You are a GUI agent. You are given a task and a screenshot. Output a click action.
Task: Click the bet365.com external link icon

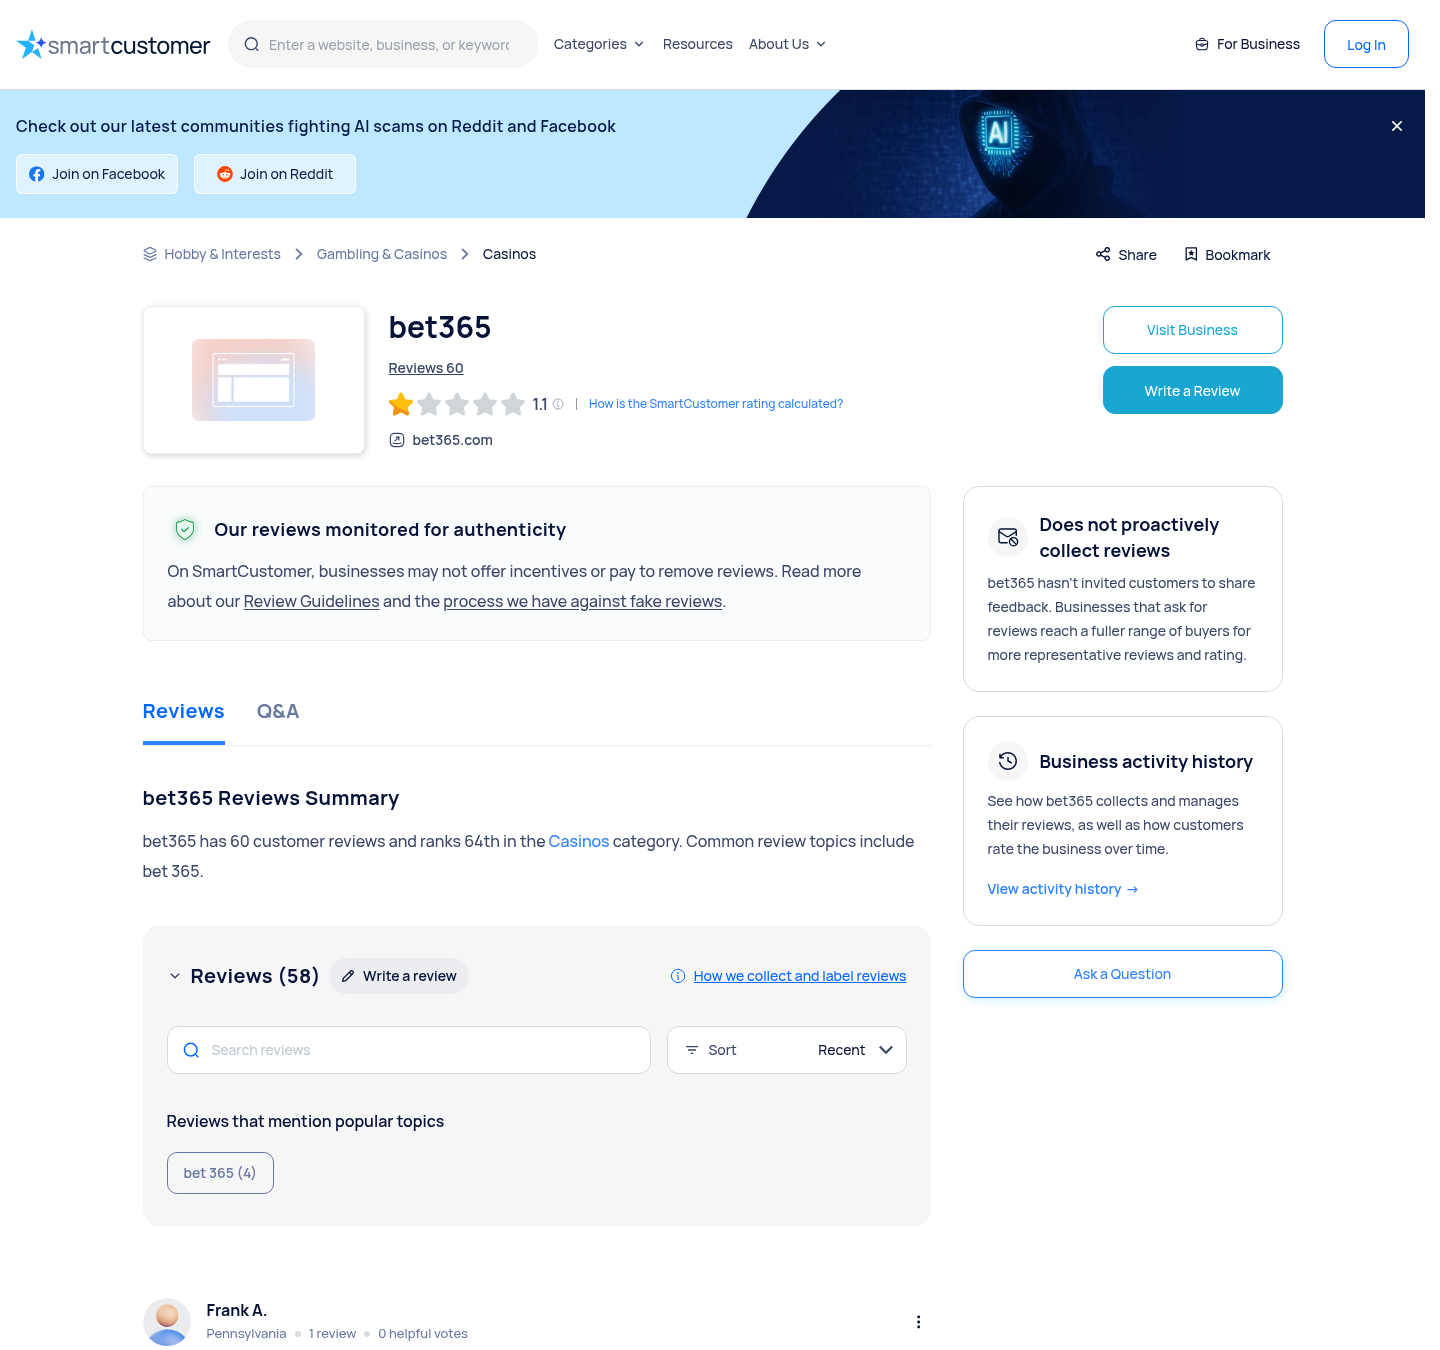point(397,440)
